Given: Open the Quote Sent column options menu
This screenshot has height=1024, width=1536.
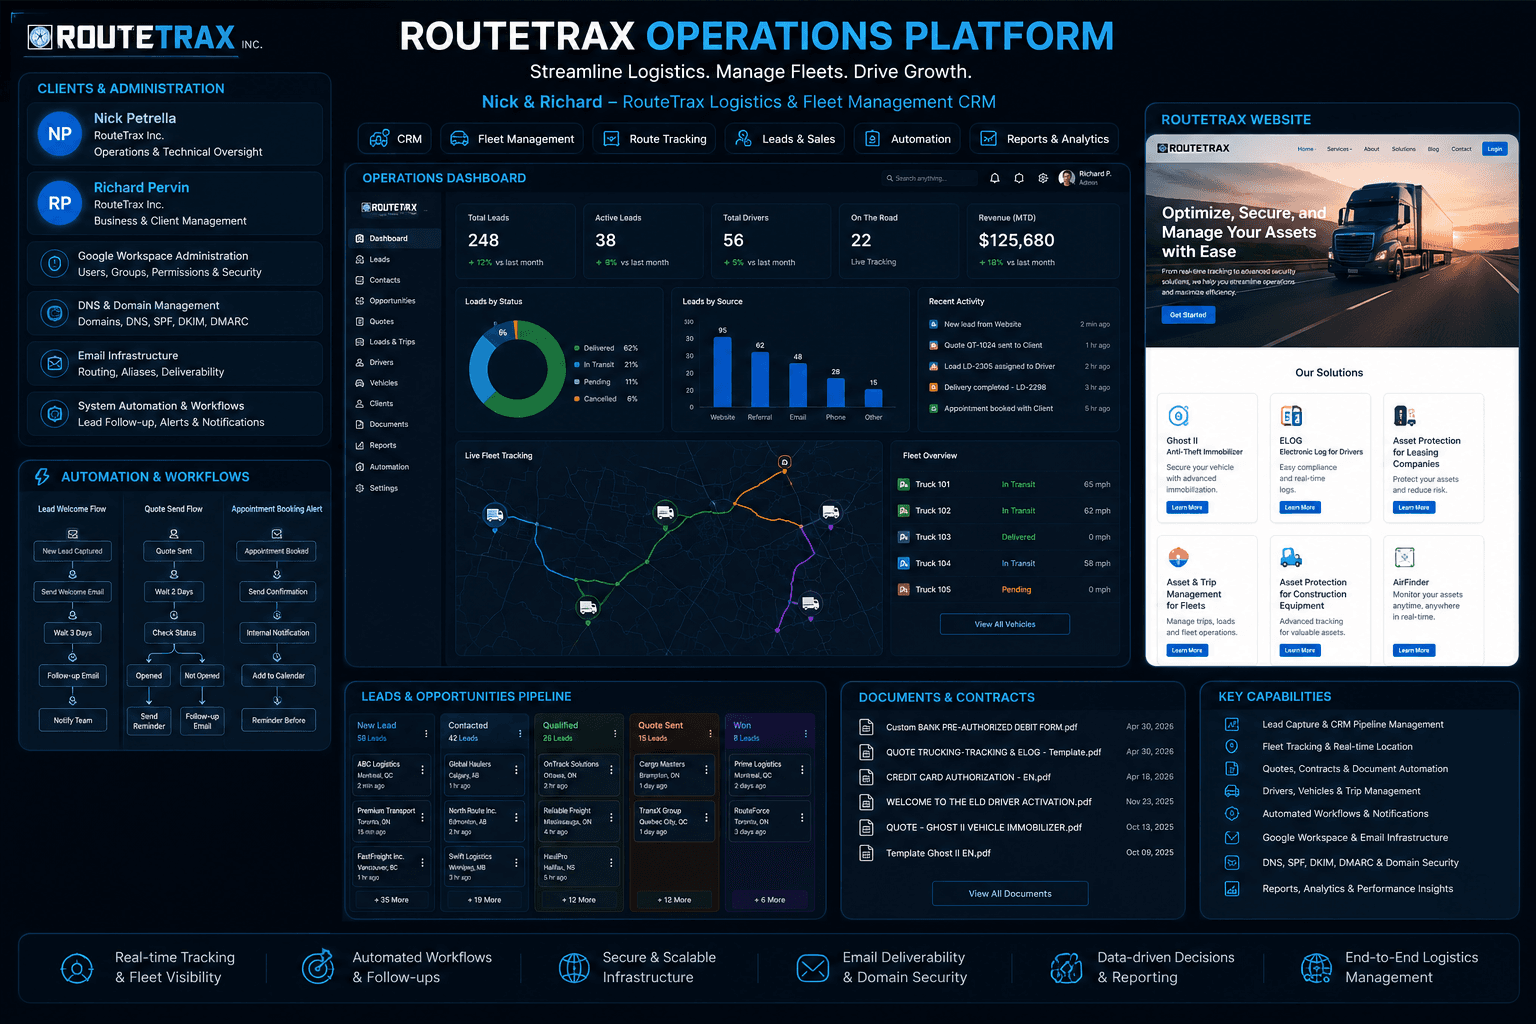Looking at the screenshot, I should pyautogui.click(x=710, y=733).
